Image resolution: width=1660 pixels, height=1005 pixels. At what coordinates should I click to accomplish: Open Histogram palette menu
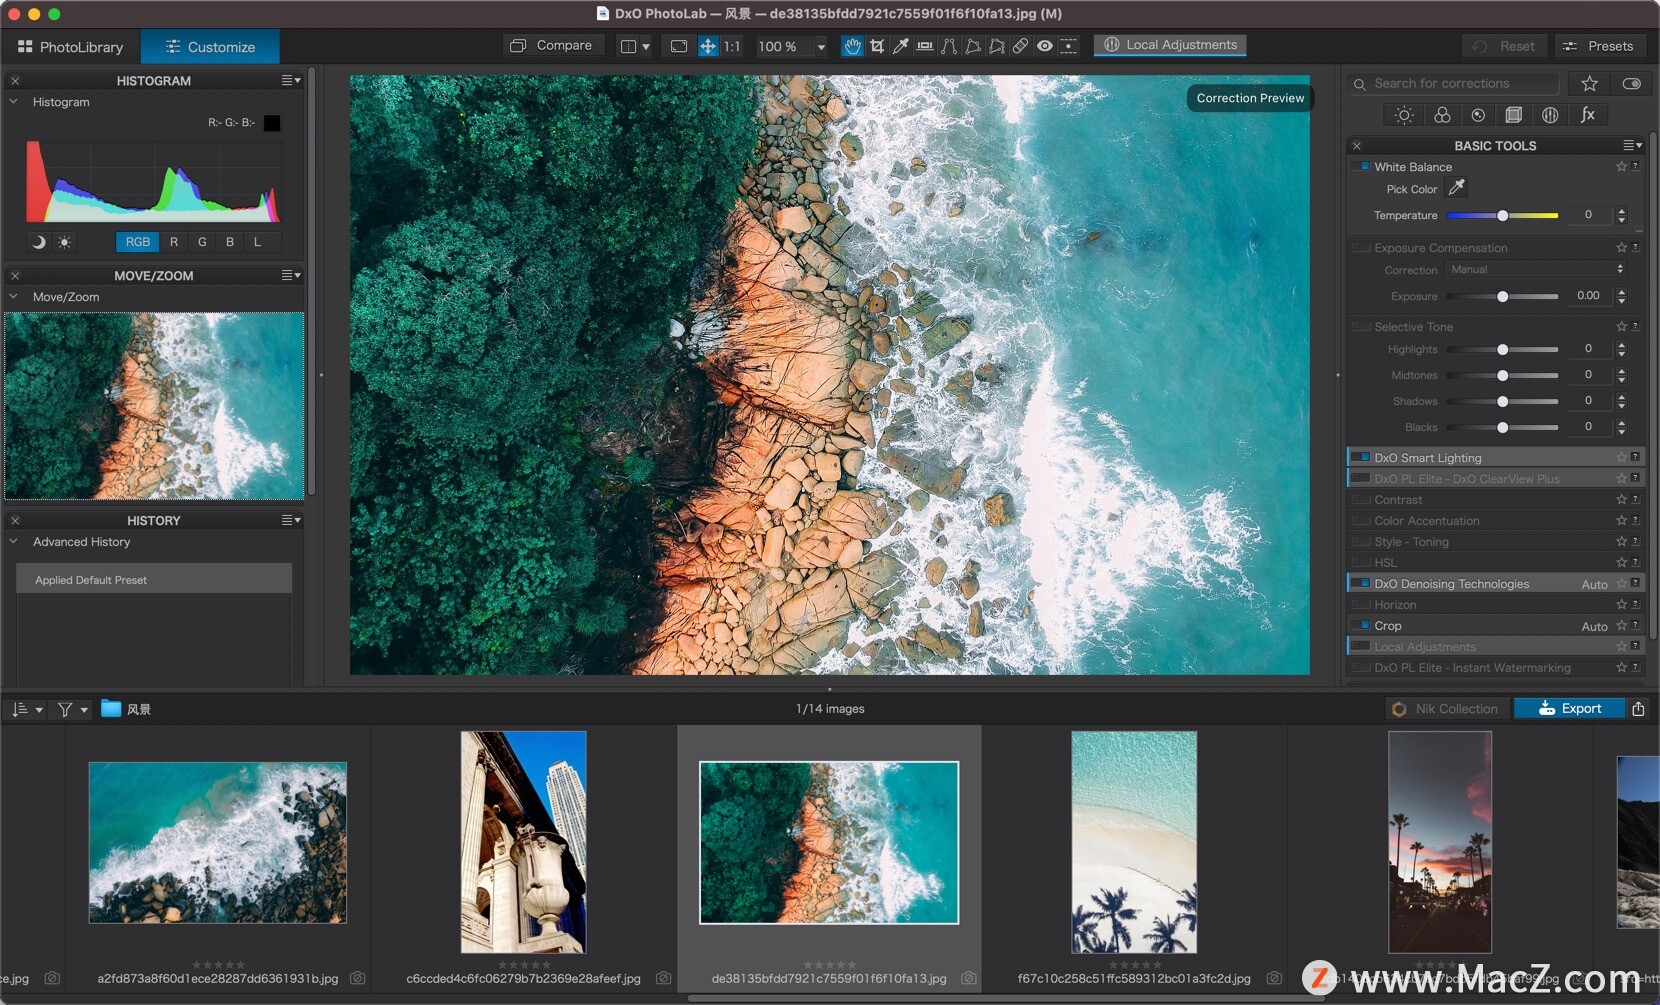(x=290, y=80)
